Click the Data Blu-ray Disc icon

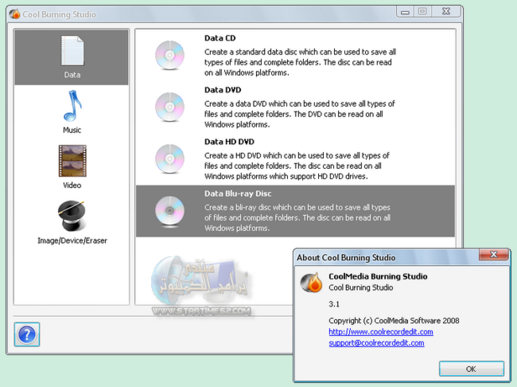pos(170,211)
